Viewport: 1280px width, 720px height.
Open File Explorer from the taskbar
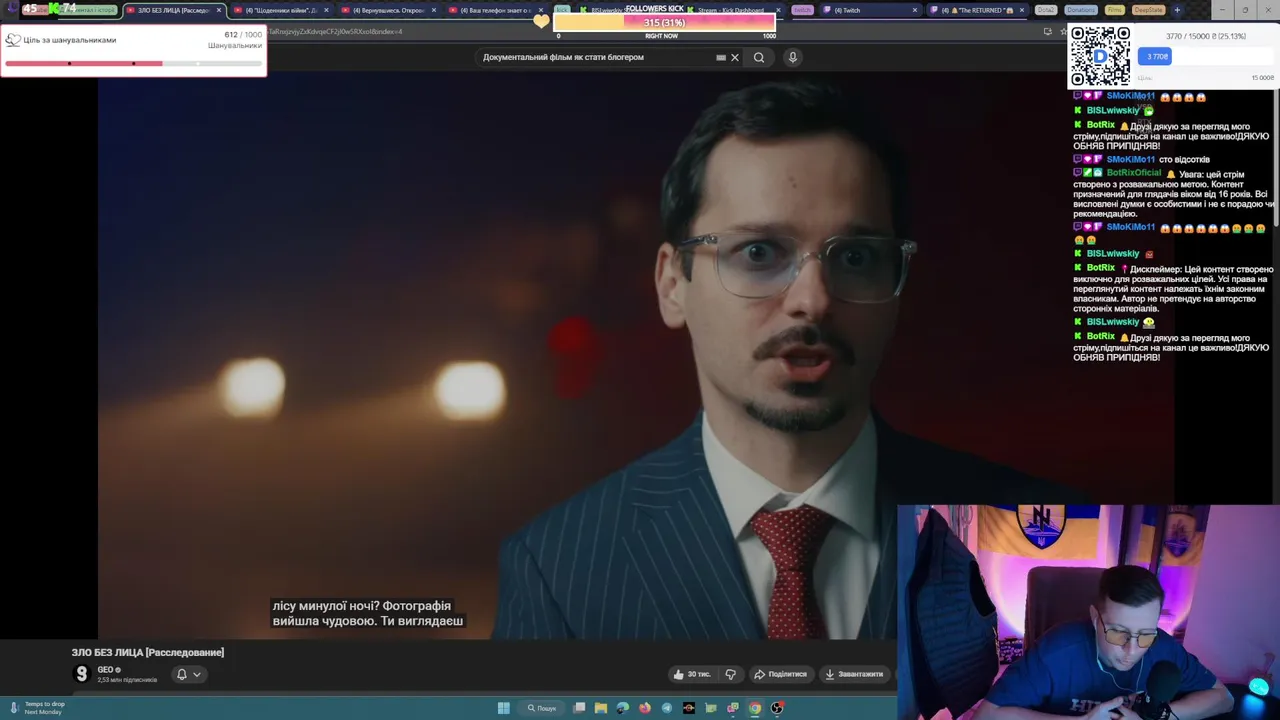601,708
